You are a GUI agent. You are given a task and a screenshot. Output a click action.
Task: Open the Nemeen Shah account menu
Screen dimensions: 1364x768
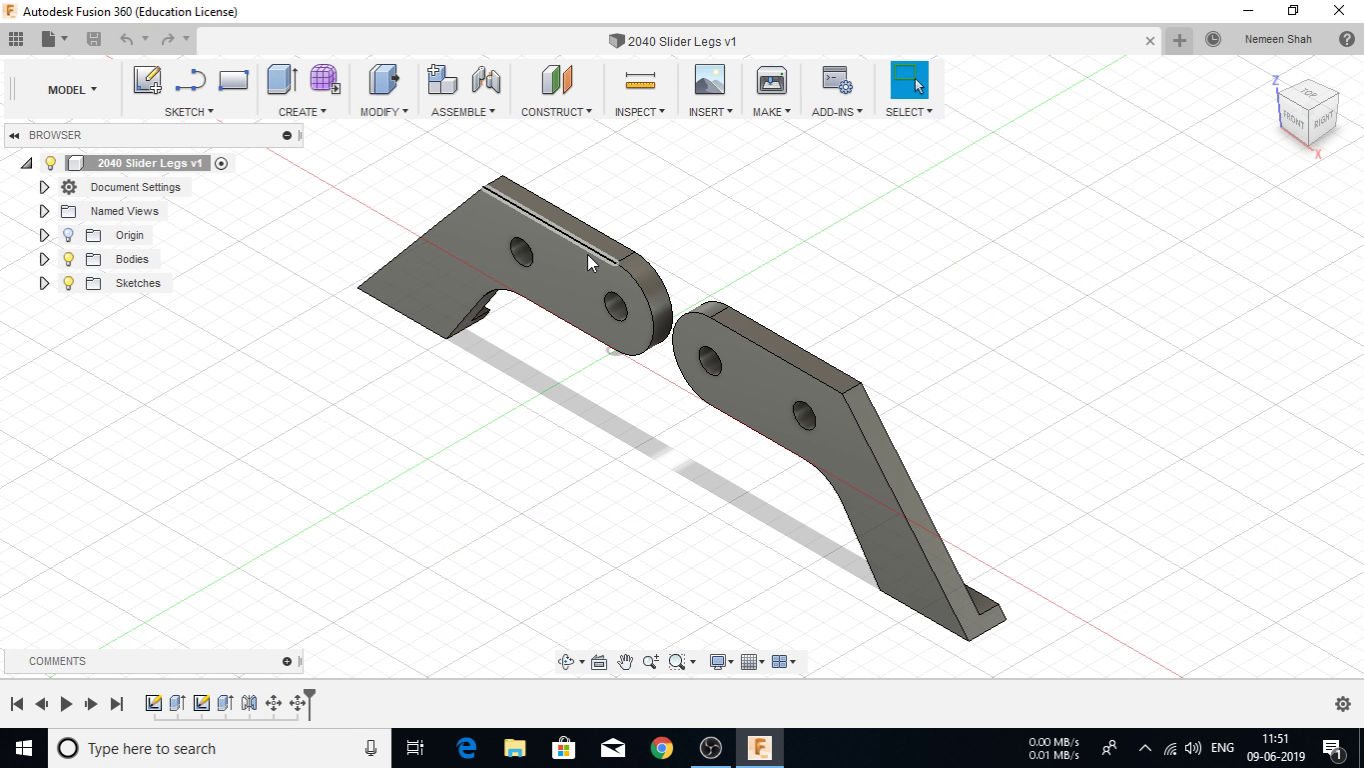1278,40
